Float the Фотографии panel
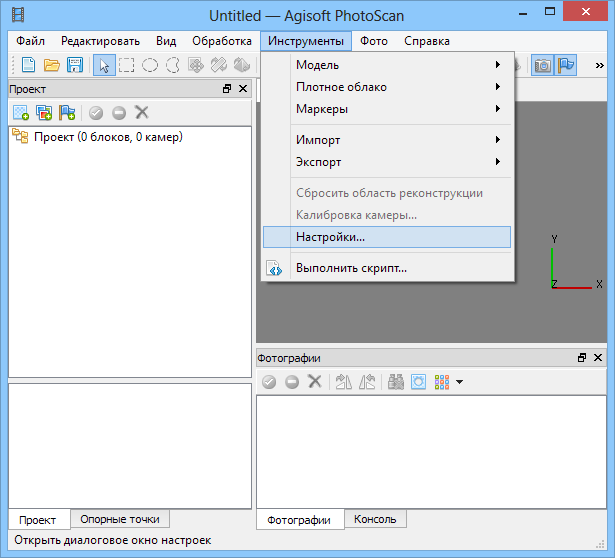 tap(582, 358)
